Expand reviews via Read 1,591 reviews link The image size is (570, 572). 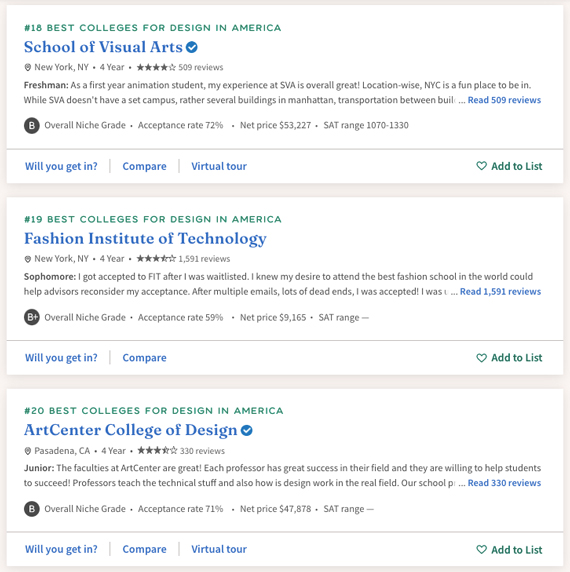500,291
